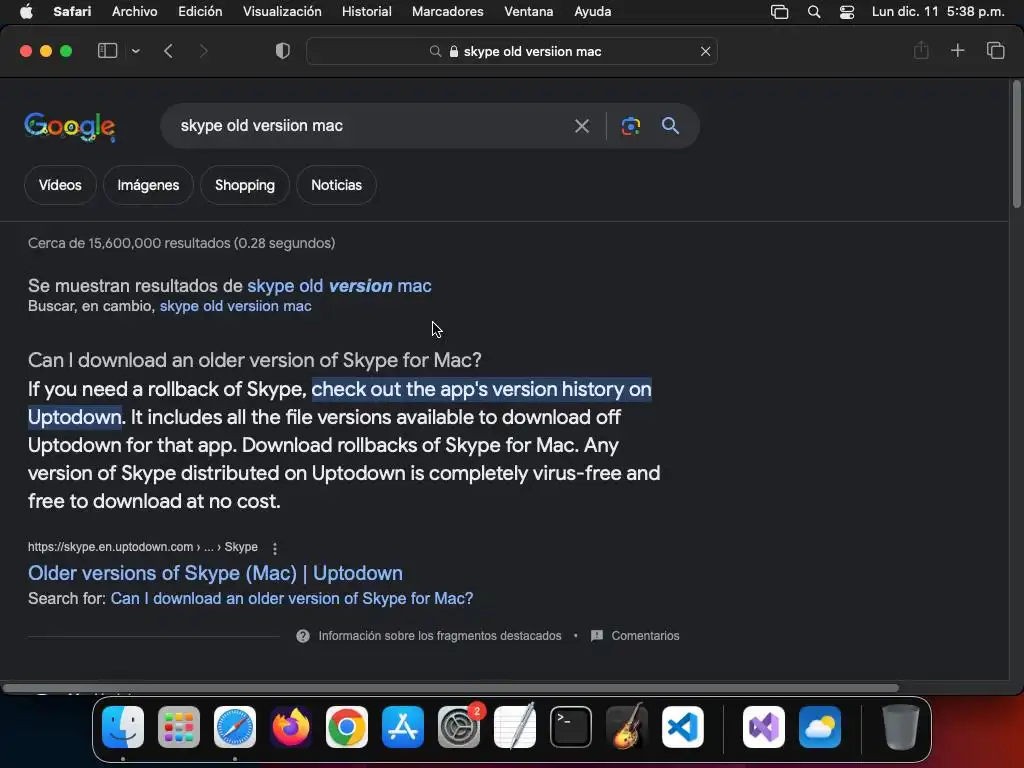Switch to the Noticias filter tab
The height and width of the screenshot is (768, 1024).
click(336, 185)
